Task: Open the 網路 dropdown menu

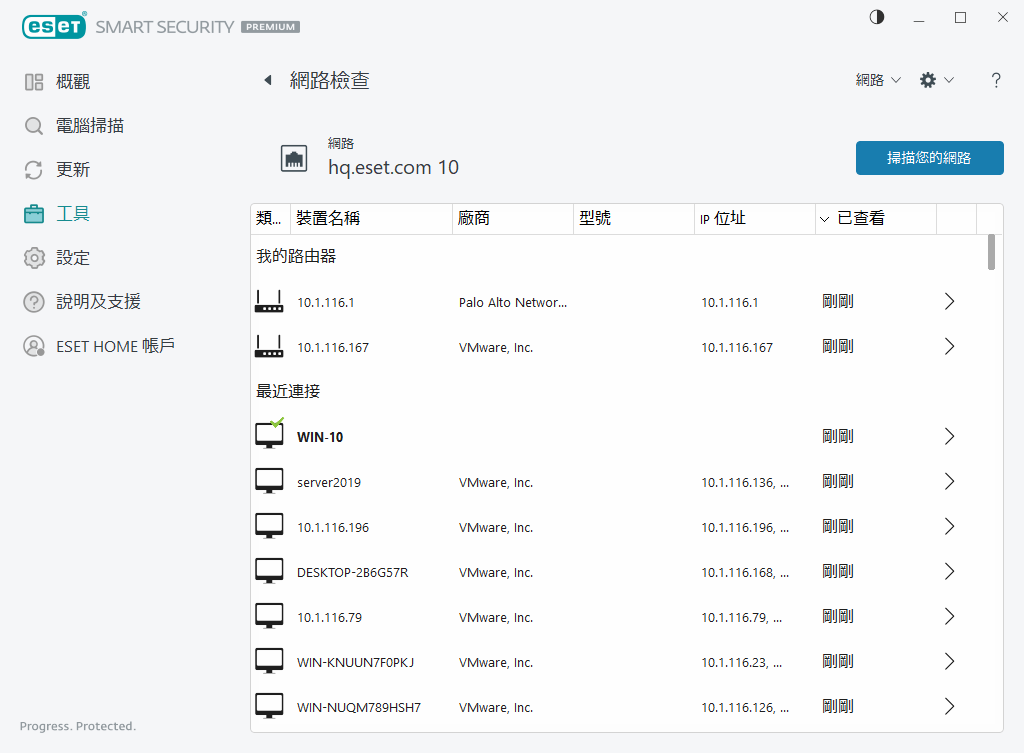Action: [x=877, y=80]
